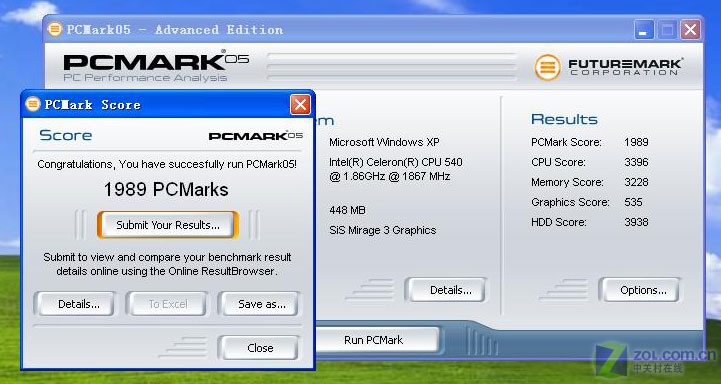Viewport: 721px width, 384px height.
Task: Click the red X of PCMark Score dialog
Action: 300,105
